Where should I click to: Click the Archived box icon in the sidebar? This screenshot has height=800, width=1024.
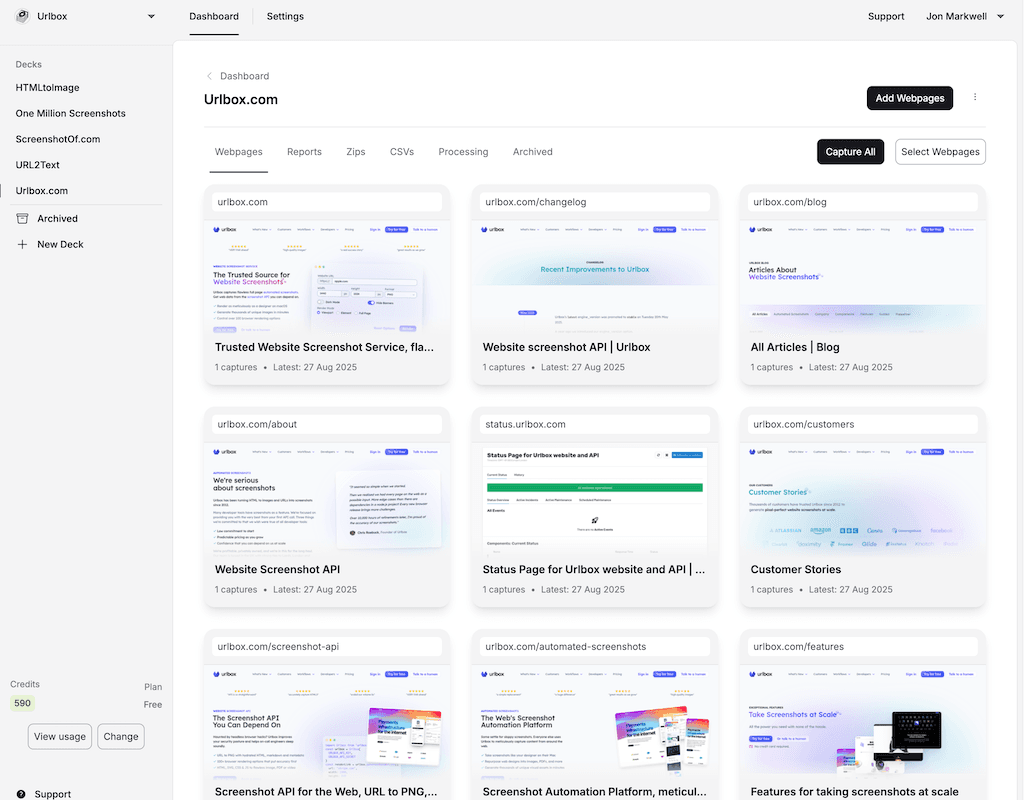[22, 218]
